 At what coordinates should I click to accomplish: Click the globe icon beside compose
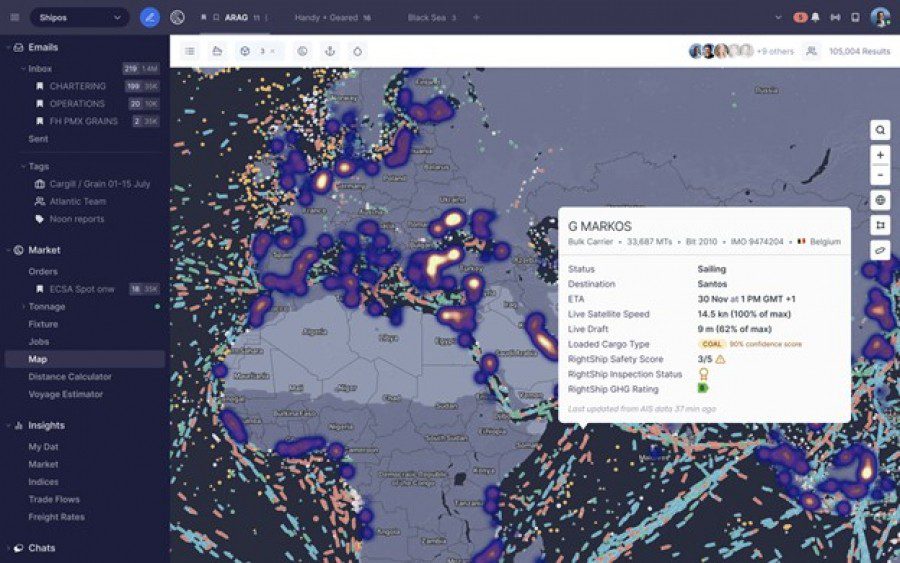tap(177, 17)
